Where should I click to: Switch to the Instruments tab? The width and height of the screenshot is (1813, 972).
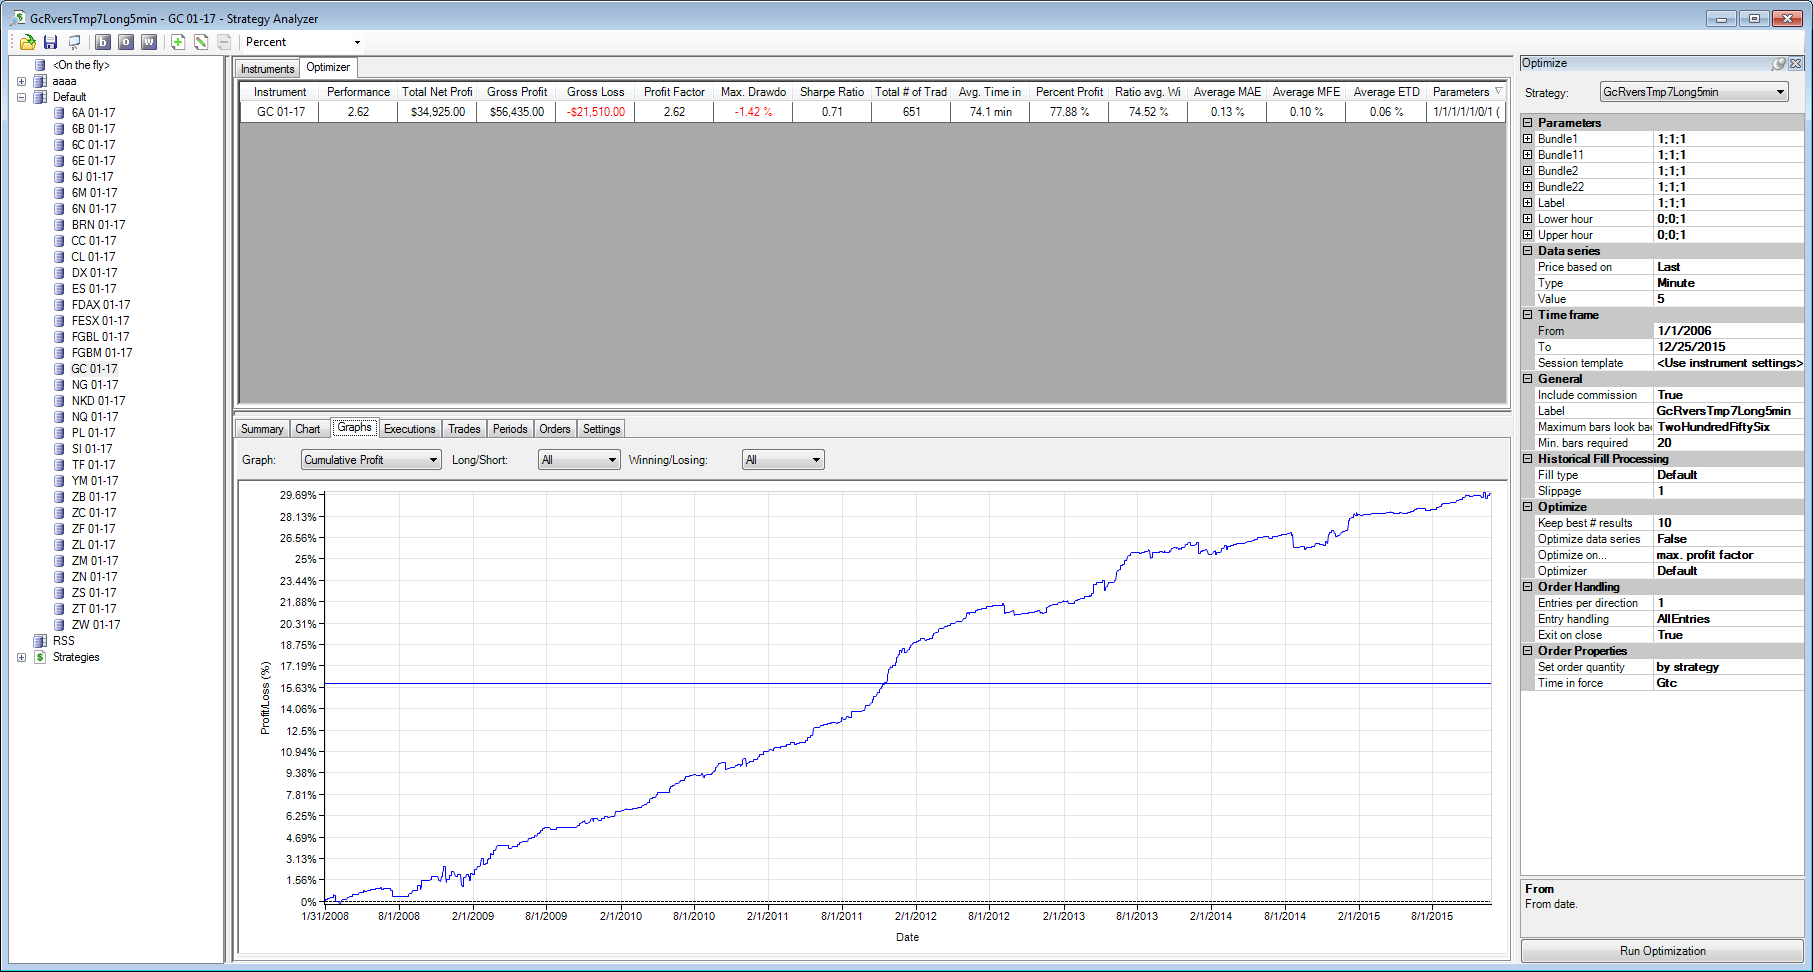click(x=268, y=68)
